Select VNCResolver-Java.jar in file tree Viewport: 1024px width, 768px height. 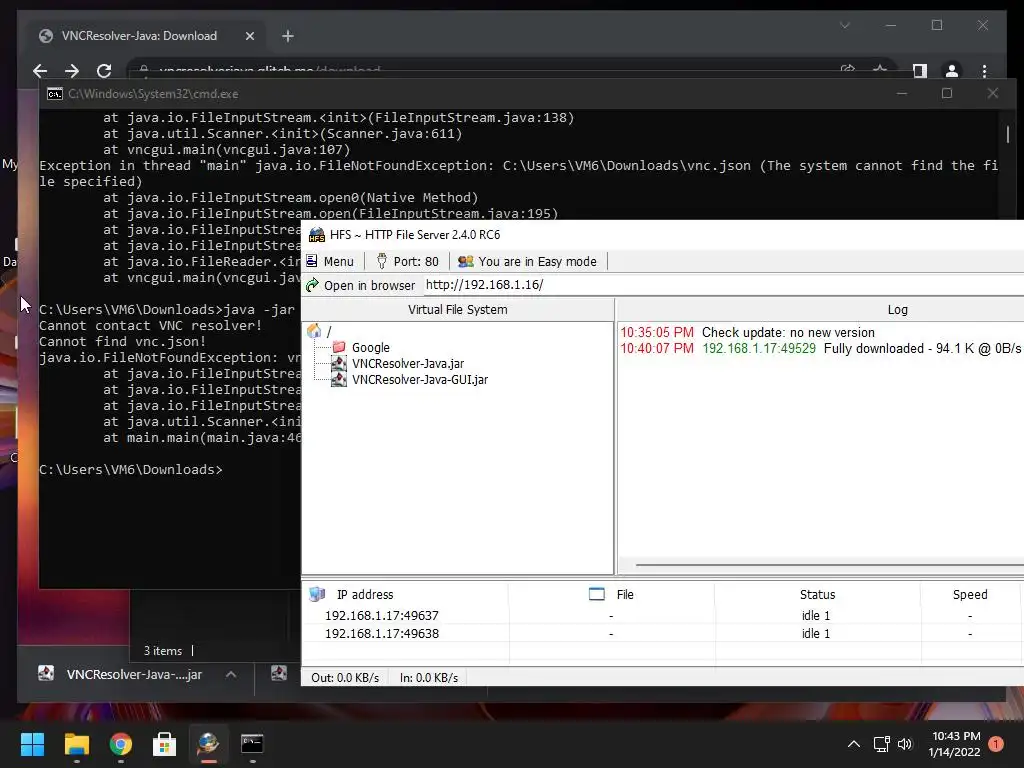[x=408, y=364]
